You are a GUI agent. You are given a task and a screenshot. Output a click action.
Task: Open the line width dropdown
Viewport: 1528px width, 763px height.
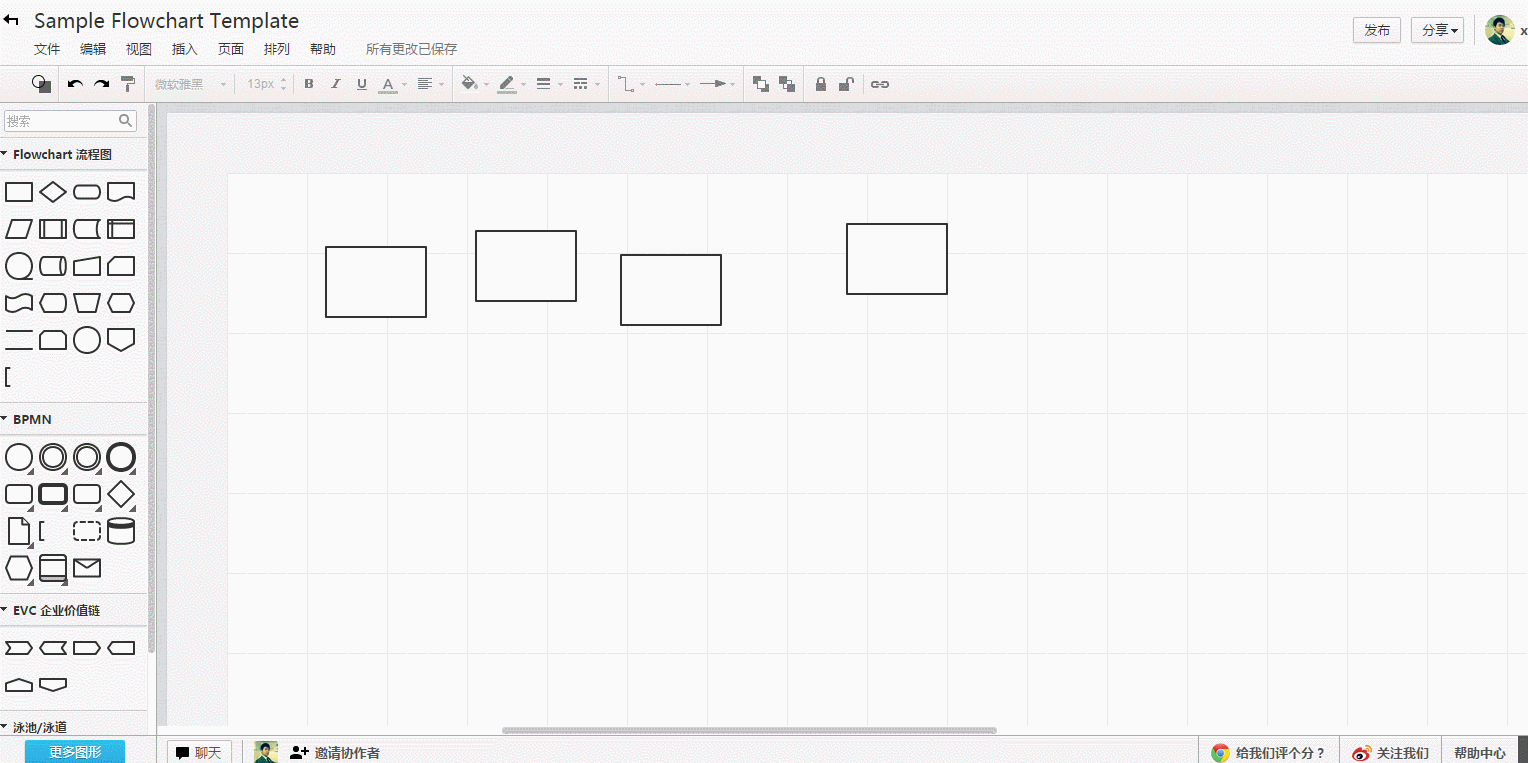click(549, 84)
